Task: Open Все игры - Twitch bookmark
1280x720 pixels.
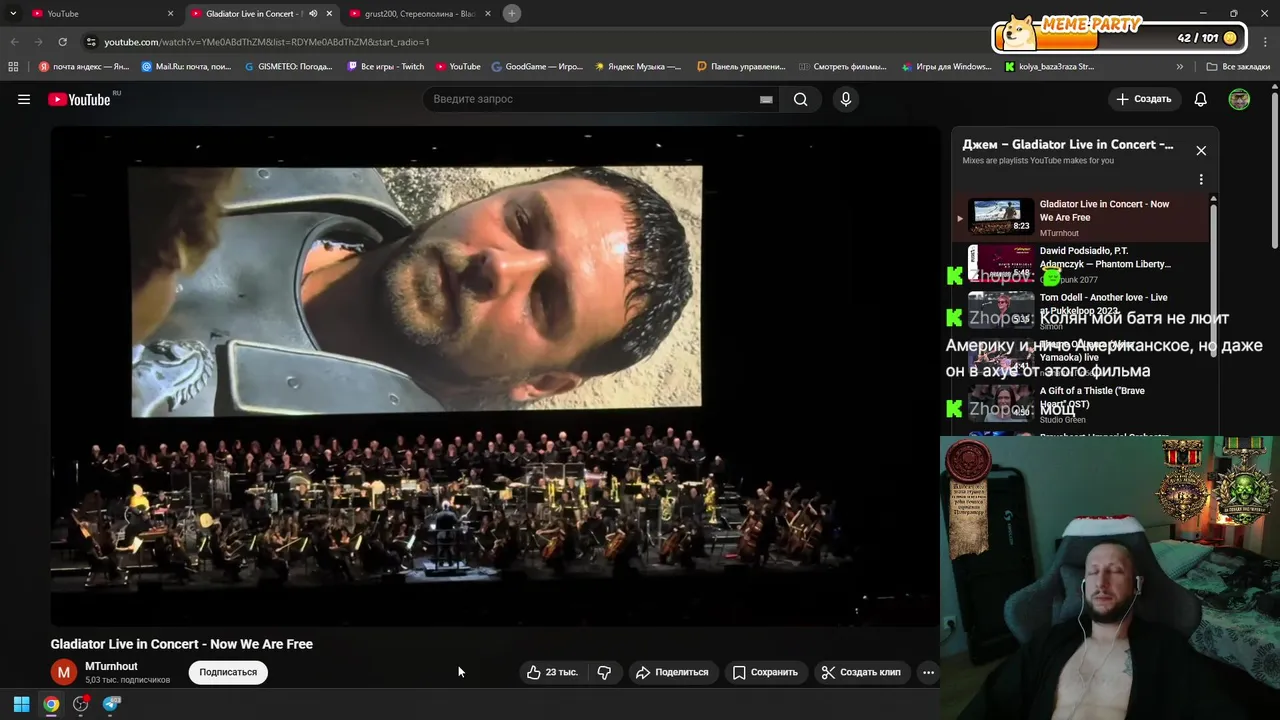Action: (385, 67)
